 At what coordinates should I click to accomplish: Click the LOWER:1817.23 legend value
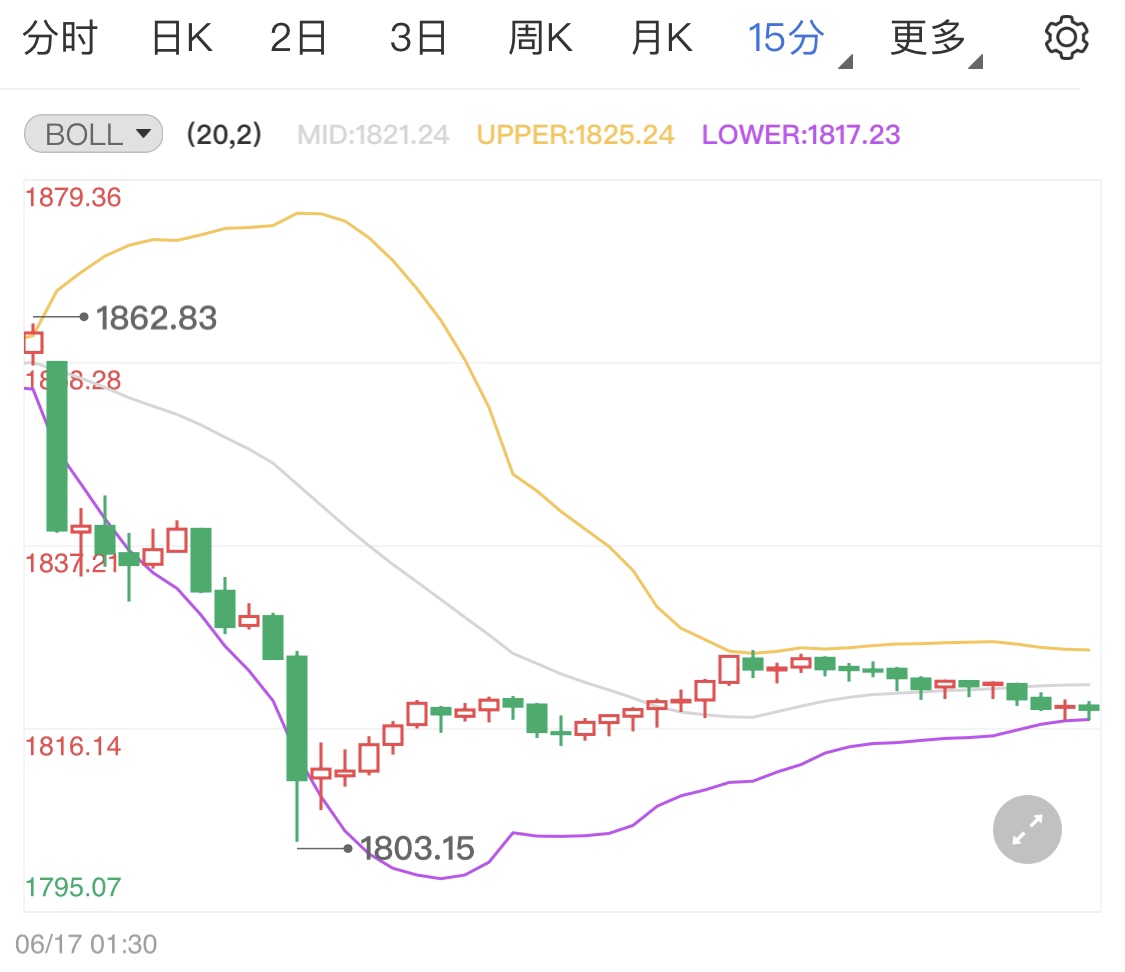(x=801, y=134)
